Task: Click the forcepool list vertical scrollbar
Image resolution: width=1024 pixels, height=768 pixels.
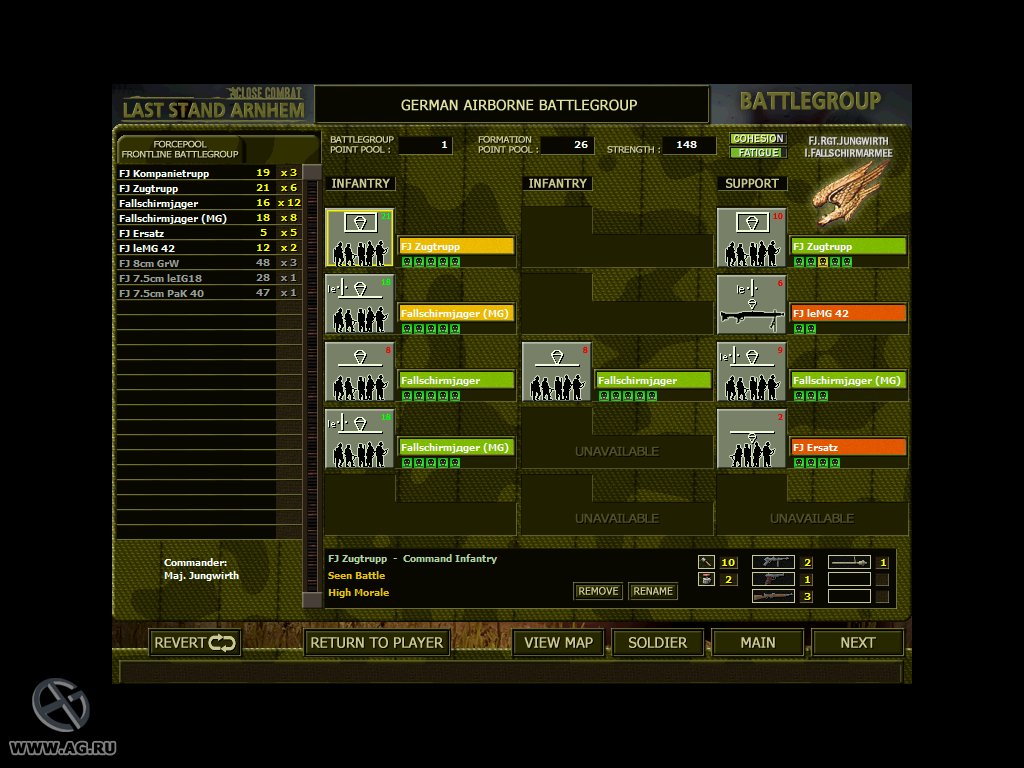Action: pos(312,380)
